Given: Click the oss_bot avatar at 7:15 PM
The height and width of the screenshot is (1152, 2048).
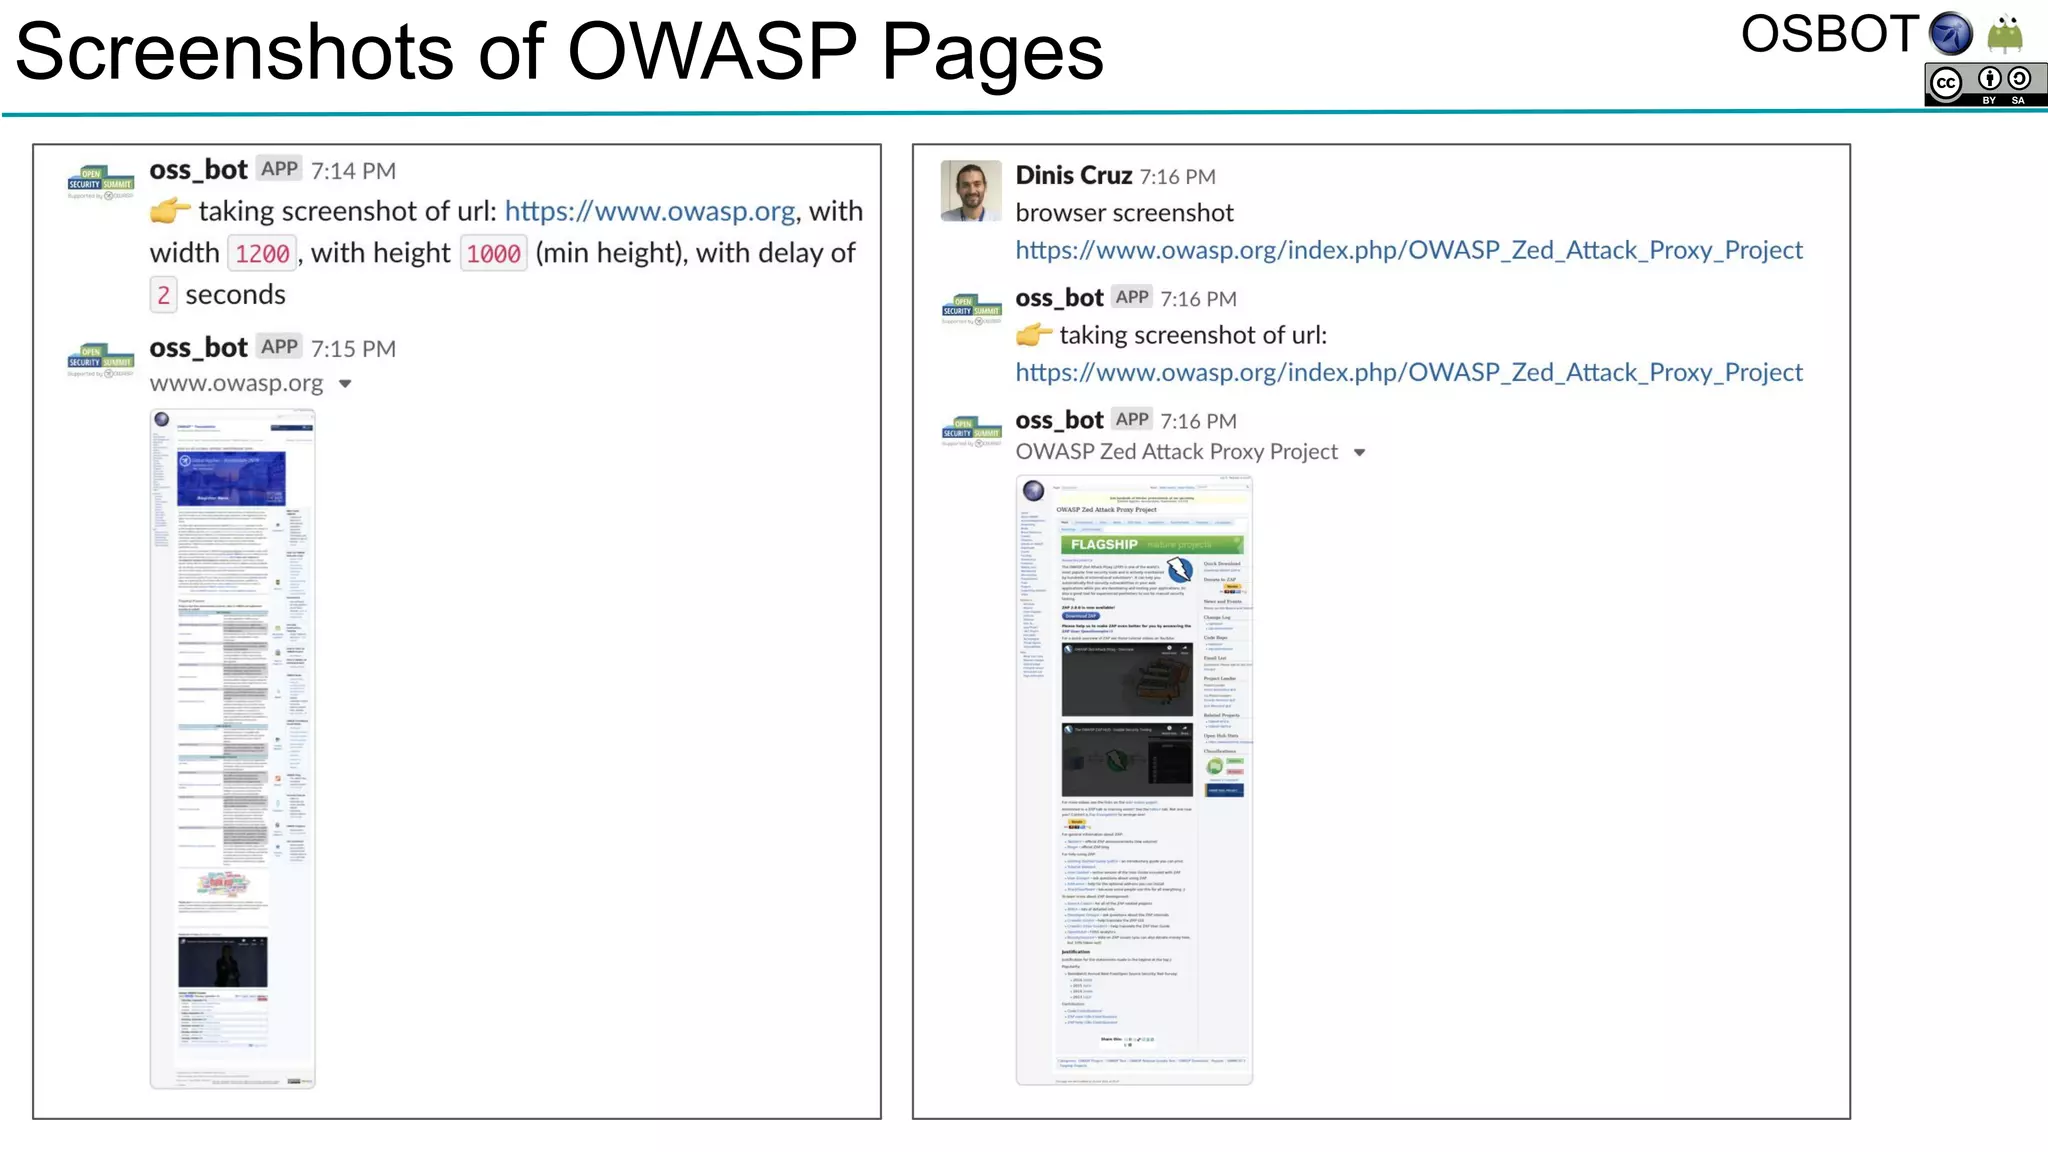Looking at the screenshot, I should click(x=100, y=360).
